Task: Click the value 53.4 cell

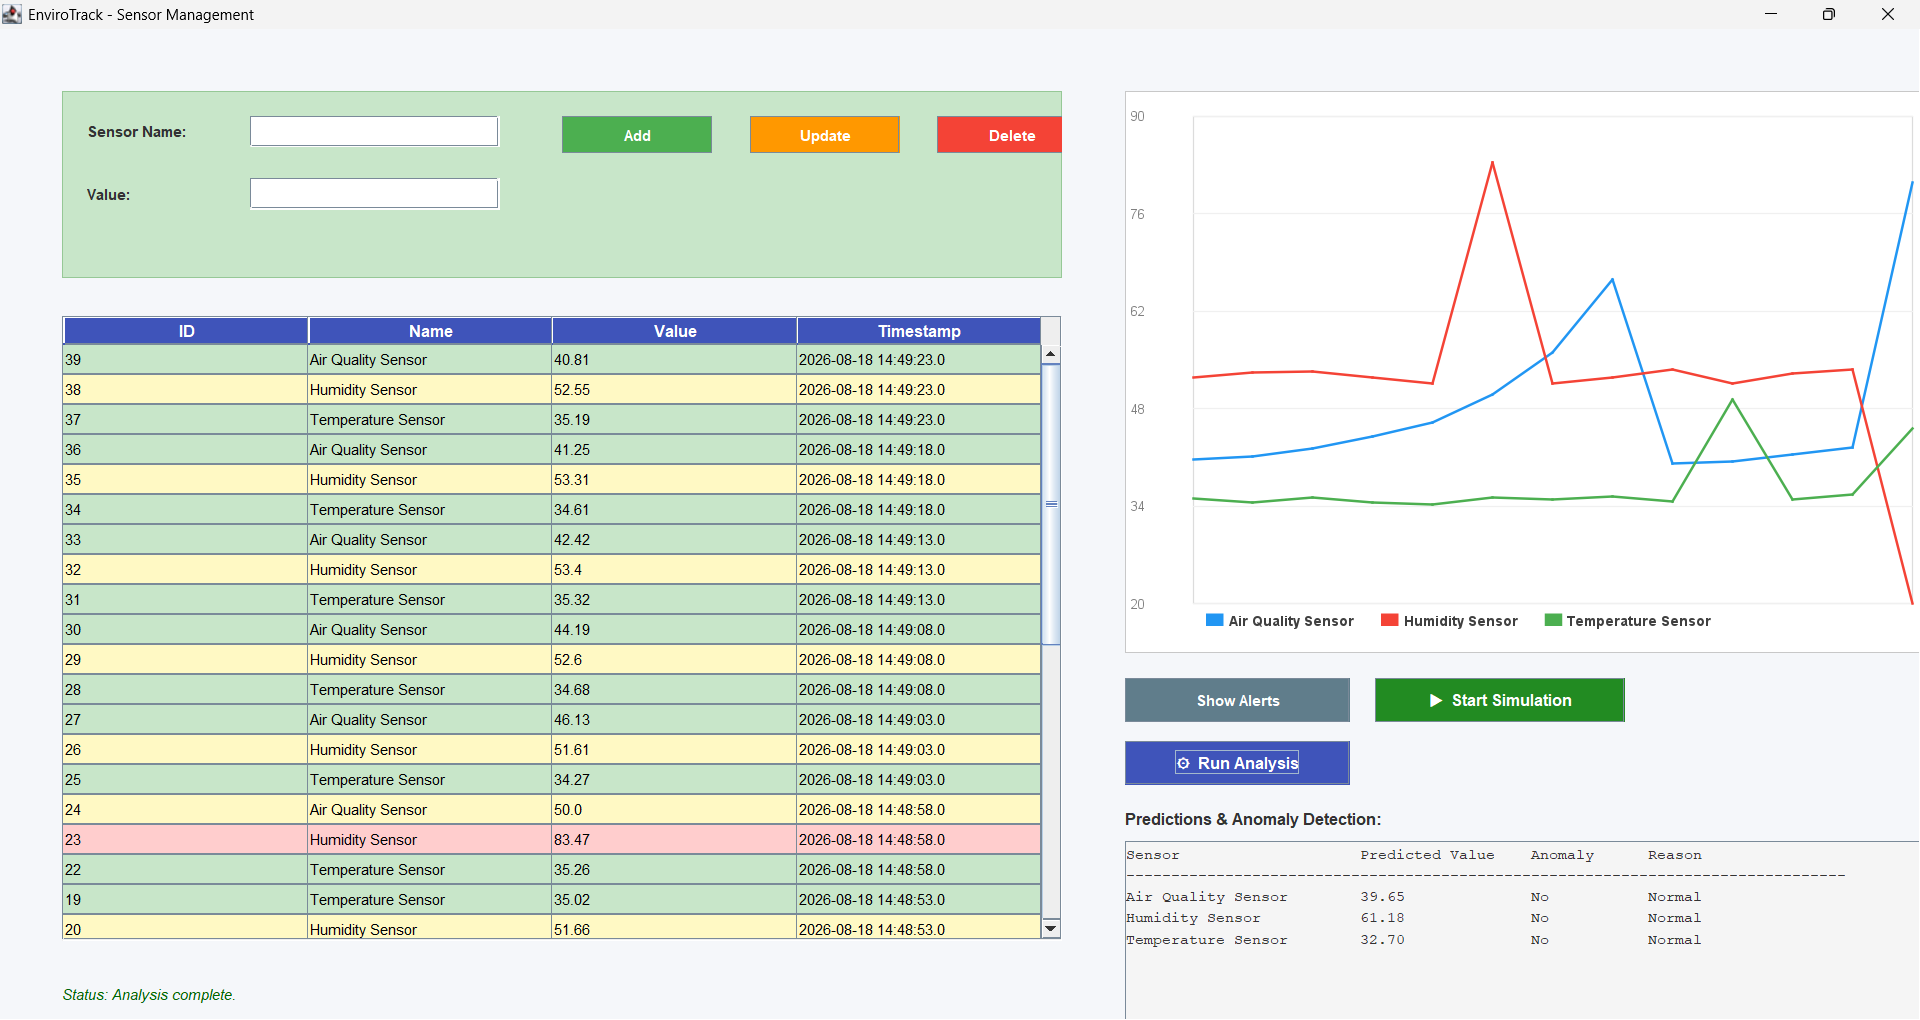Action: coord(674,570)
